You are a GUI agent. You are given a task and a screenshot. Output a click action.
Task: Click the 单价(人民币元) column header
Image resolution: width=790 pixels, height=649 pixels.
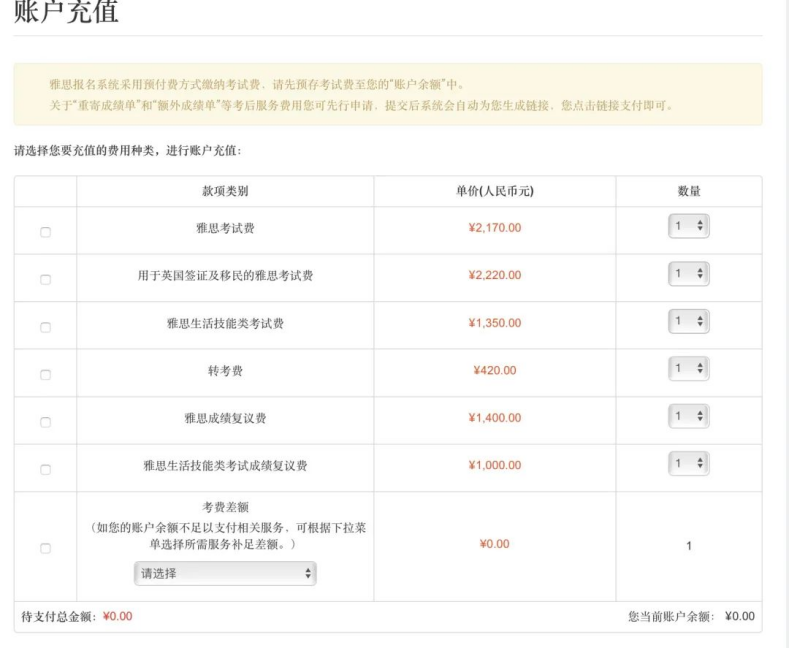(495, 191)
